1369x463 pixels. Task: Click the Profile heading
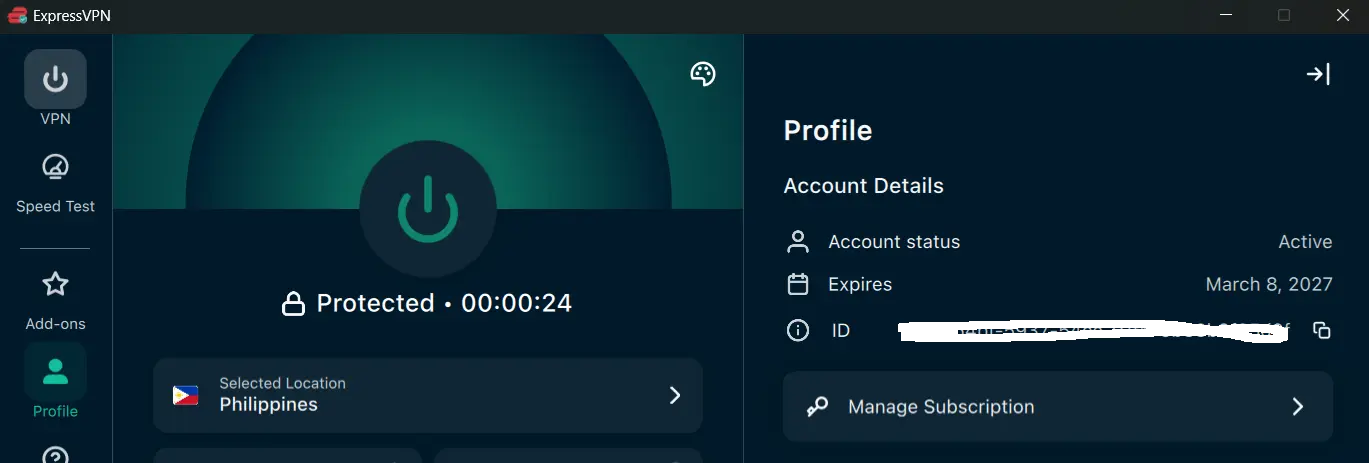[x=828, y=131]
